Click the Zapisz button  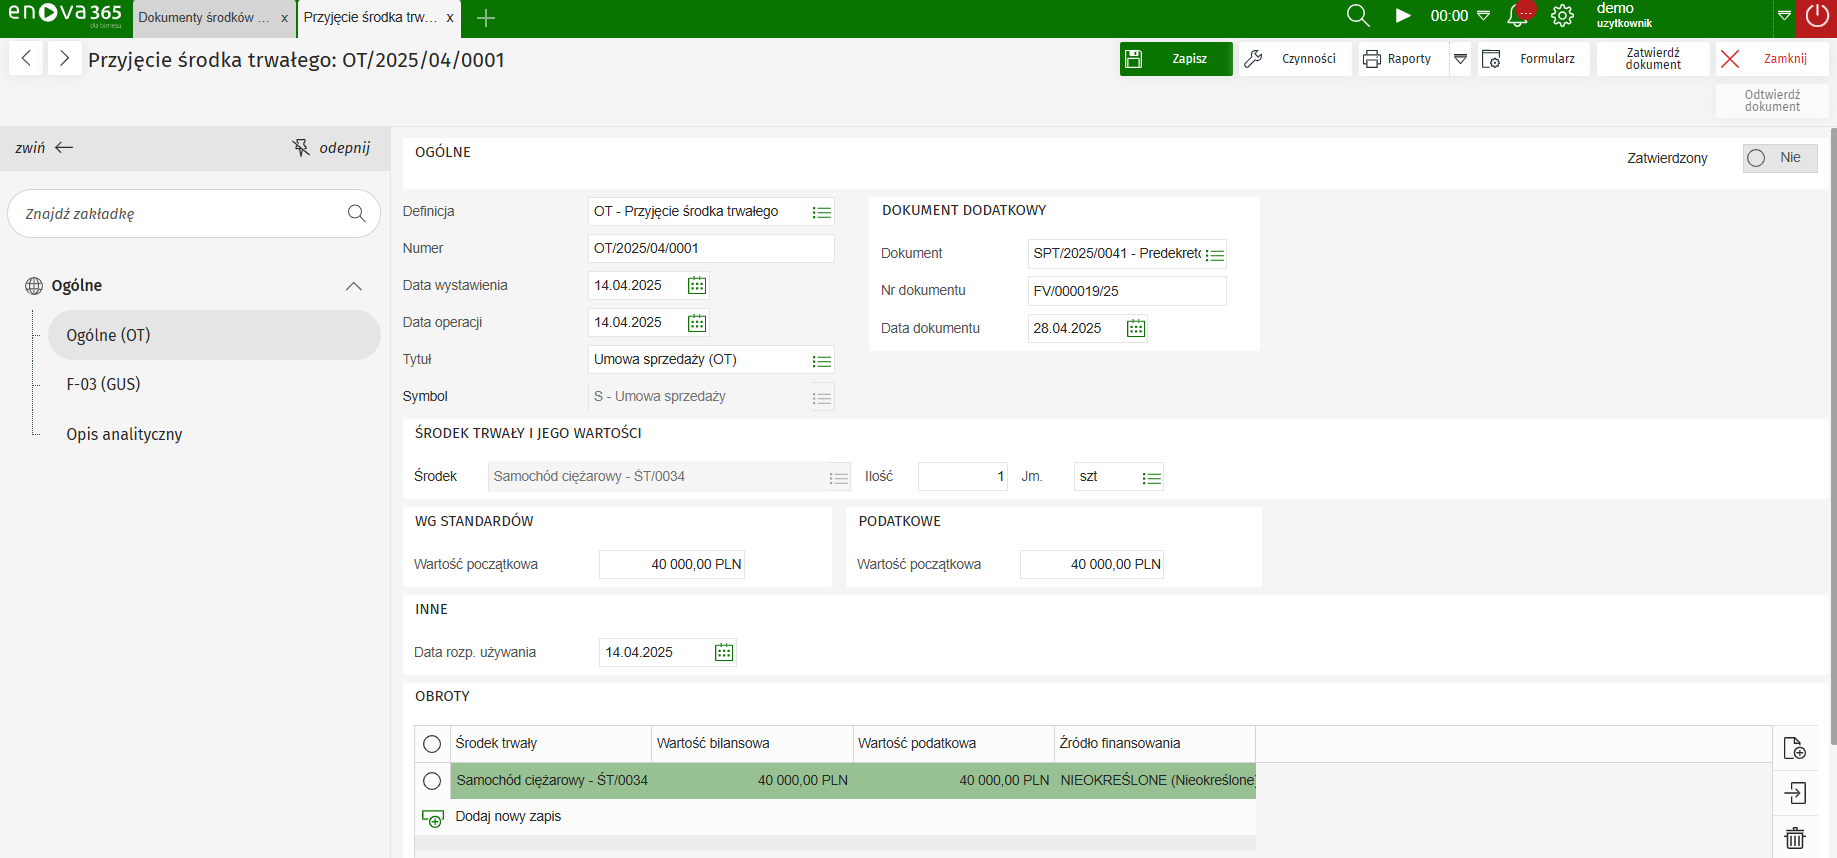1176,59
